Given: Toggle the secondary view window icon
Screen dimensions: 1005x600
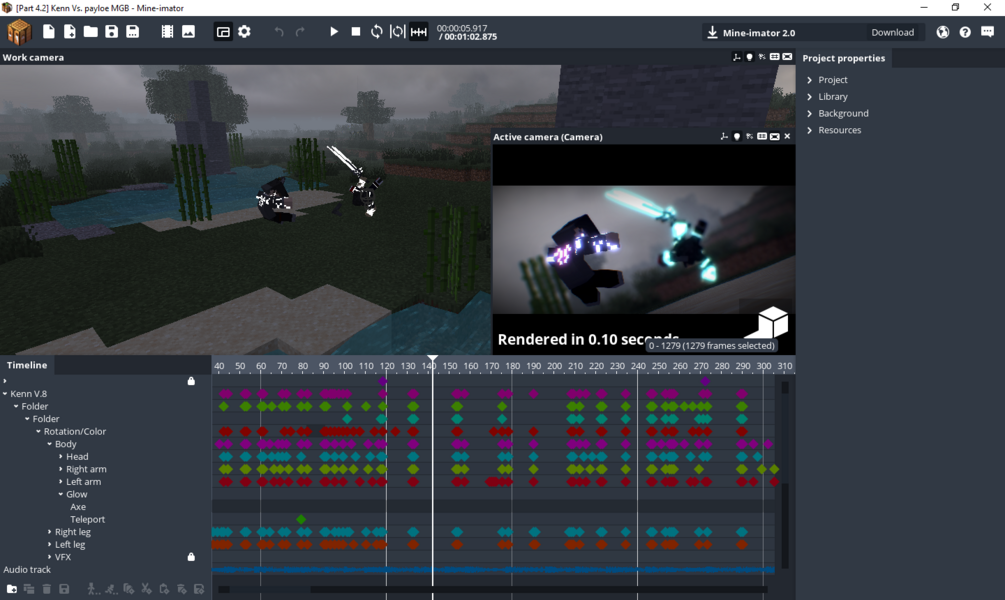Looking at the screenshot, I should 223,31.
